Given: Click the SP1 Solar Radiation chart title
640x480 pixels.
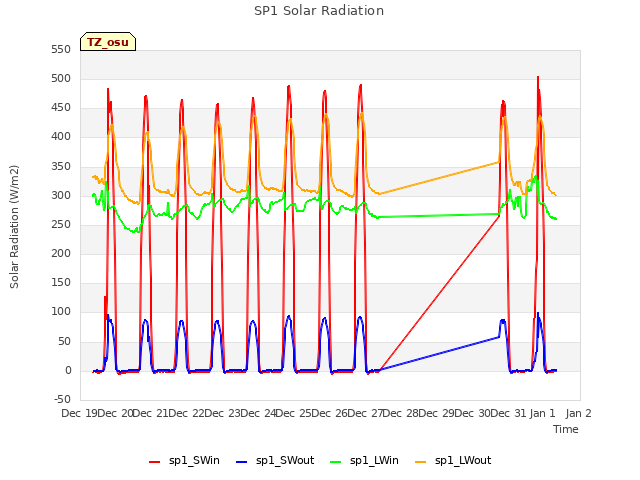Looking at the screenshot, I should 319,11.
